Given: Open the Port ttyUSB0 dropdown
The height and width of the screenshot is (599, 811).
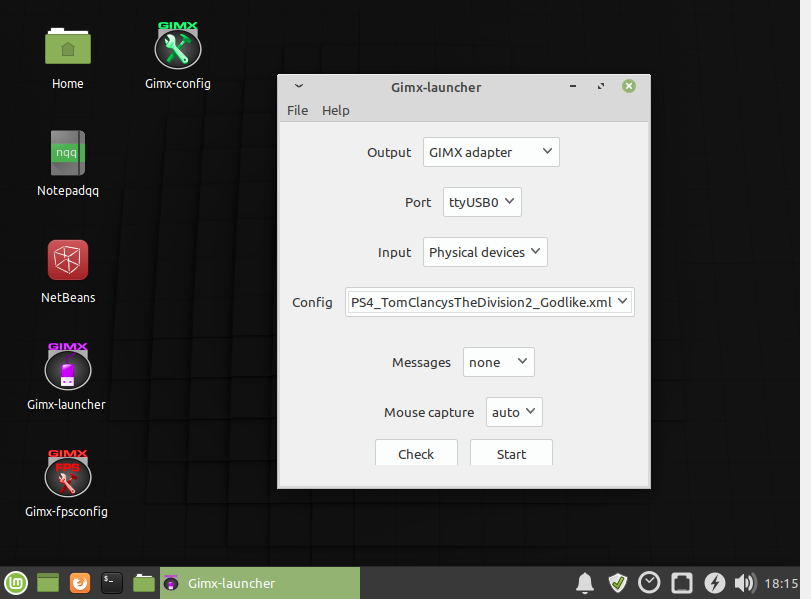Looking at the screenshot, I should point(482,202).
